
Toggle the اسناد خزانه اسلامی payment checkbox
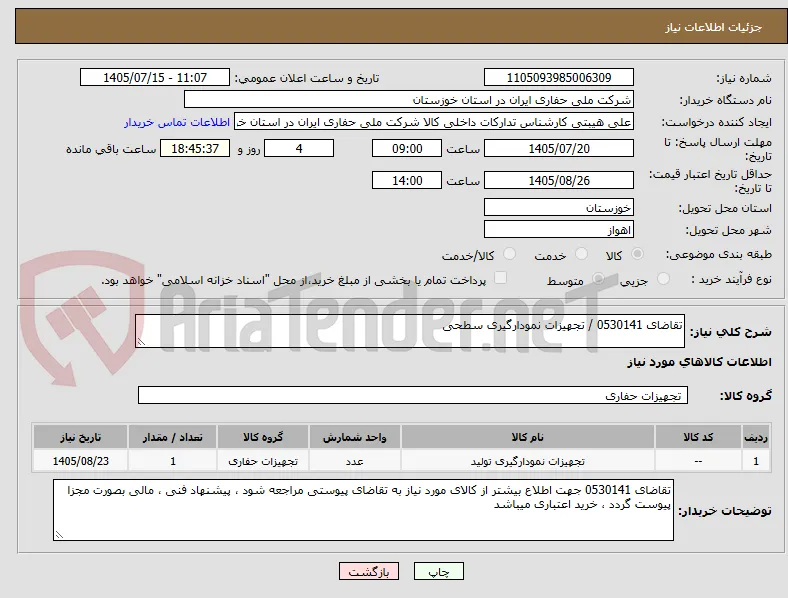tap(501, 278)
